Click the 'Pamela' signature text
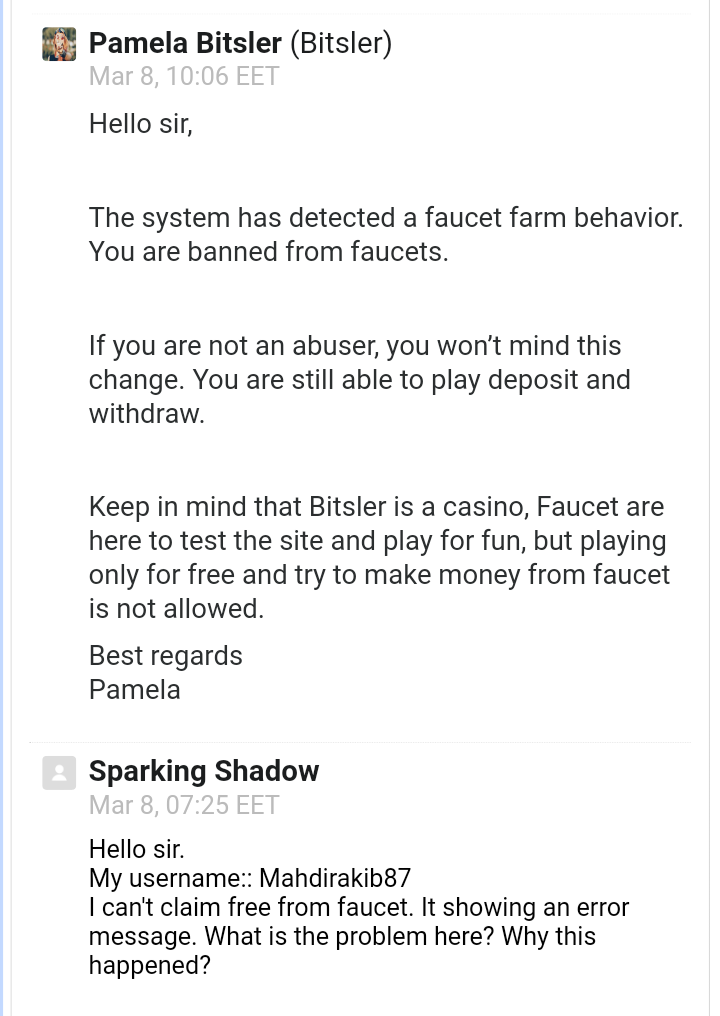The width and height of the screenshot is (720, 1016). [x=135, y=689]
